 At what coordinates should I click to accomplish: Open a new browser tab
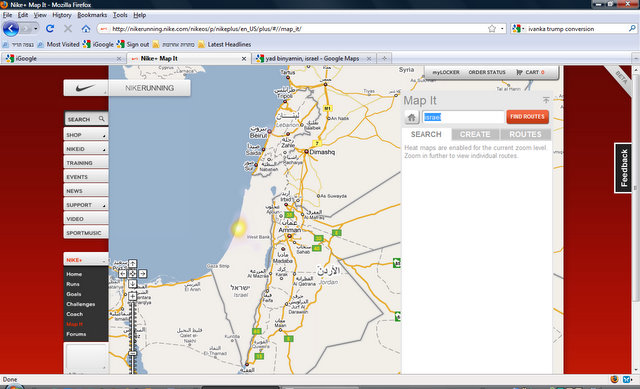[x=384, y=58]
